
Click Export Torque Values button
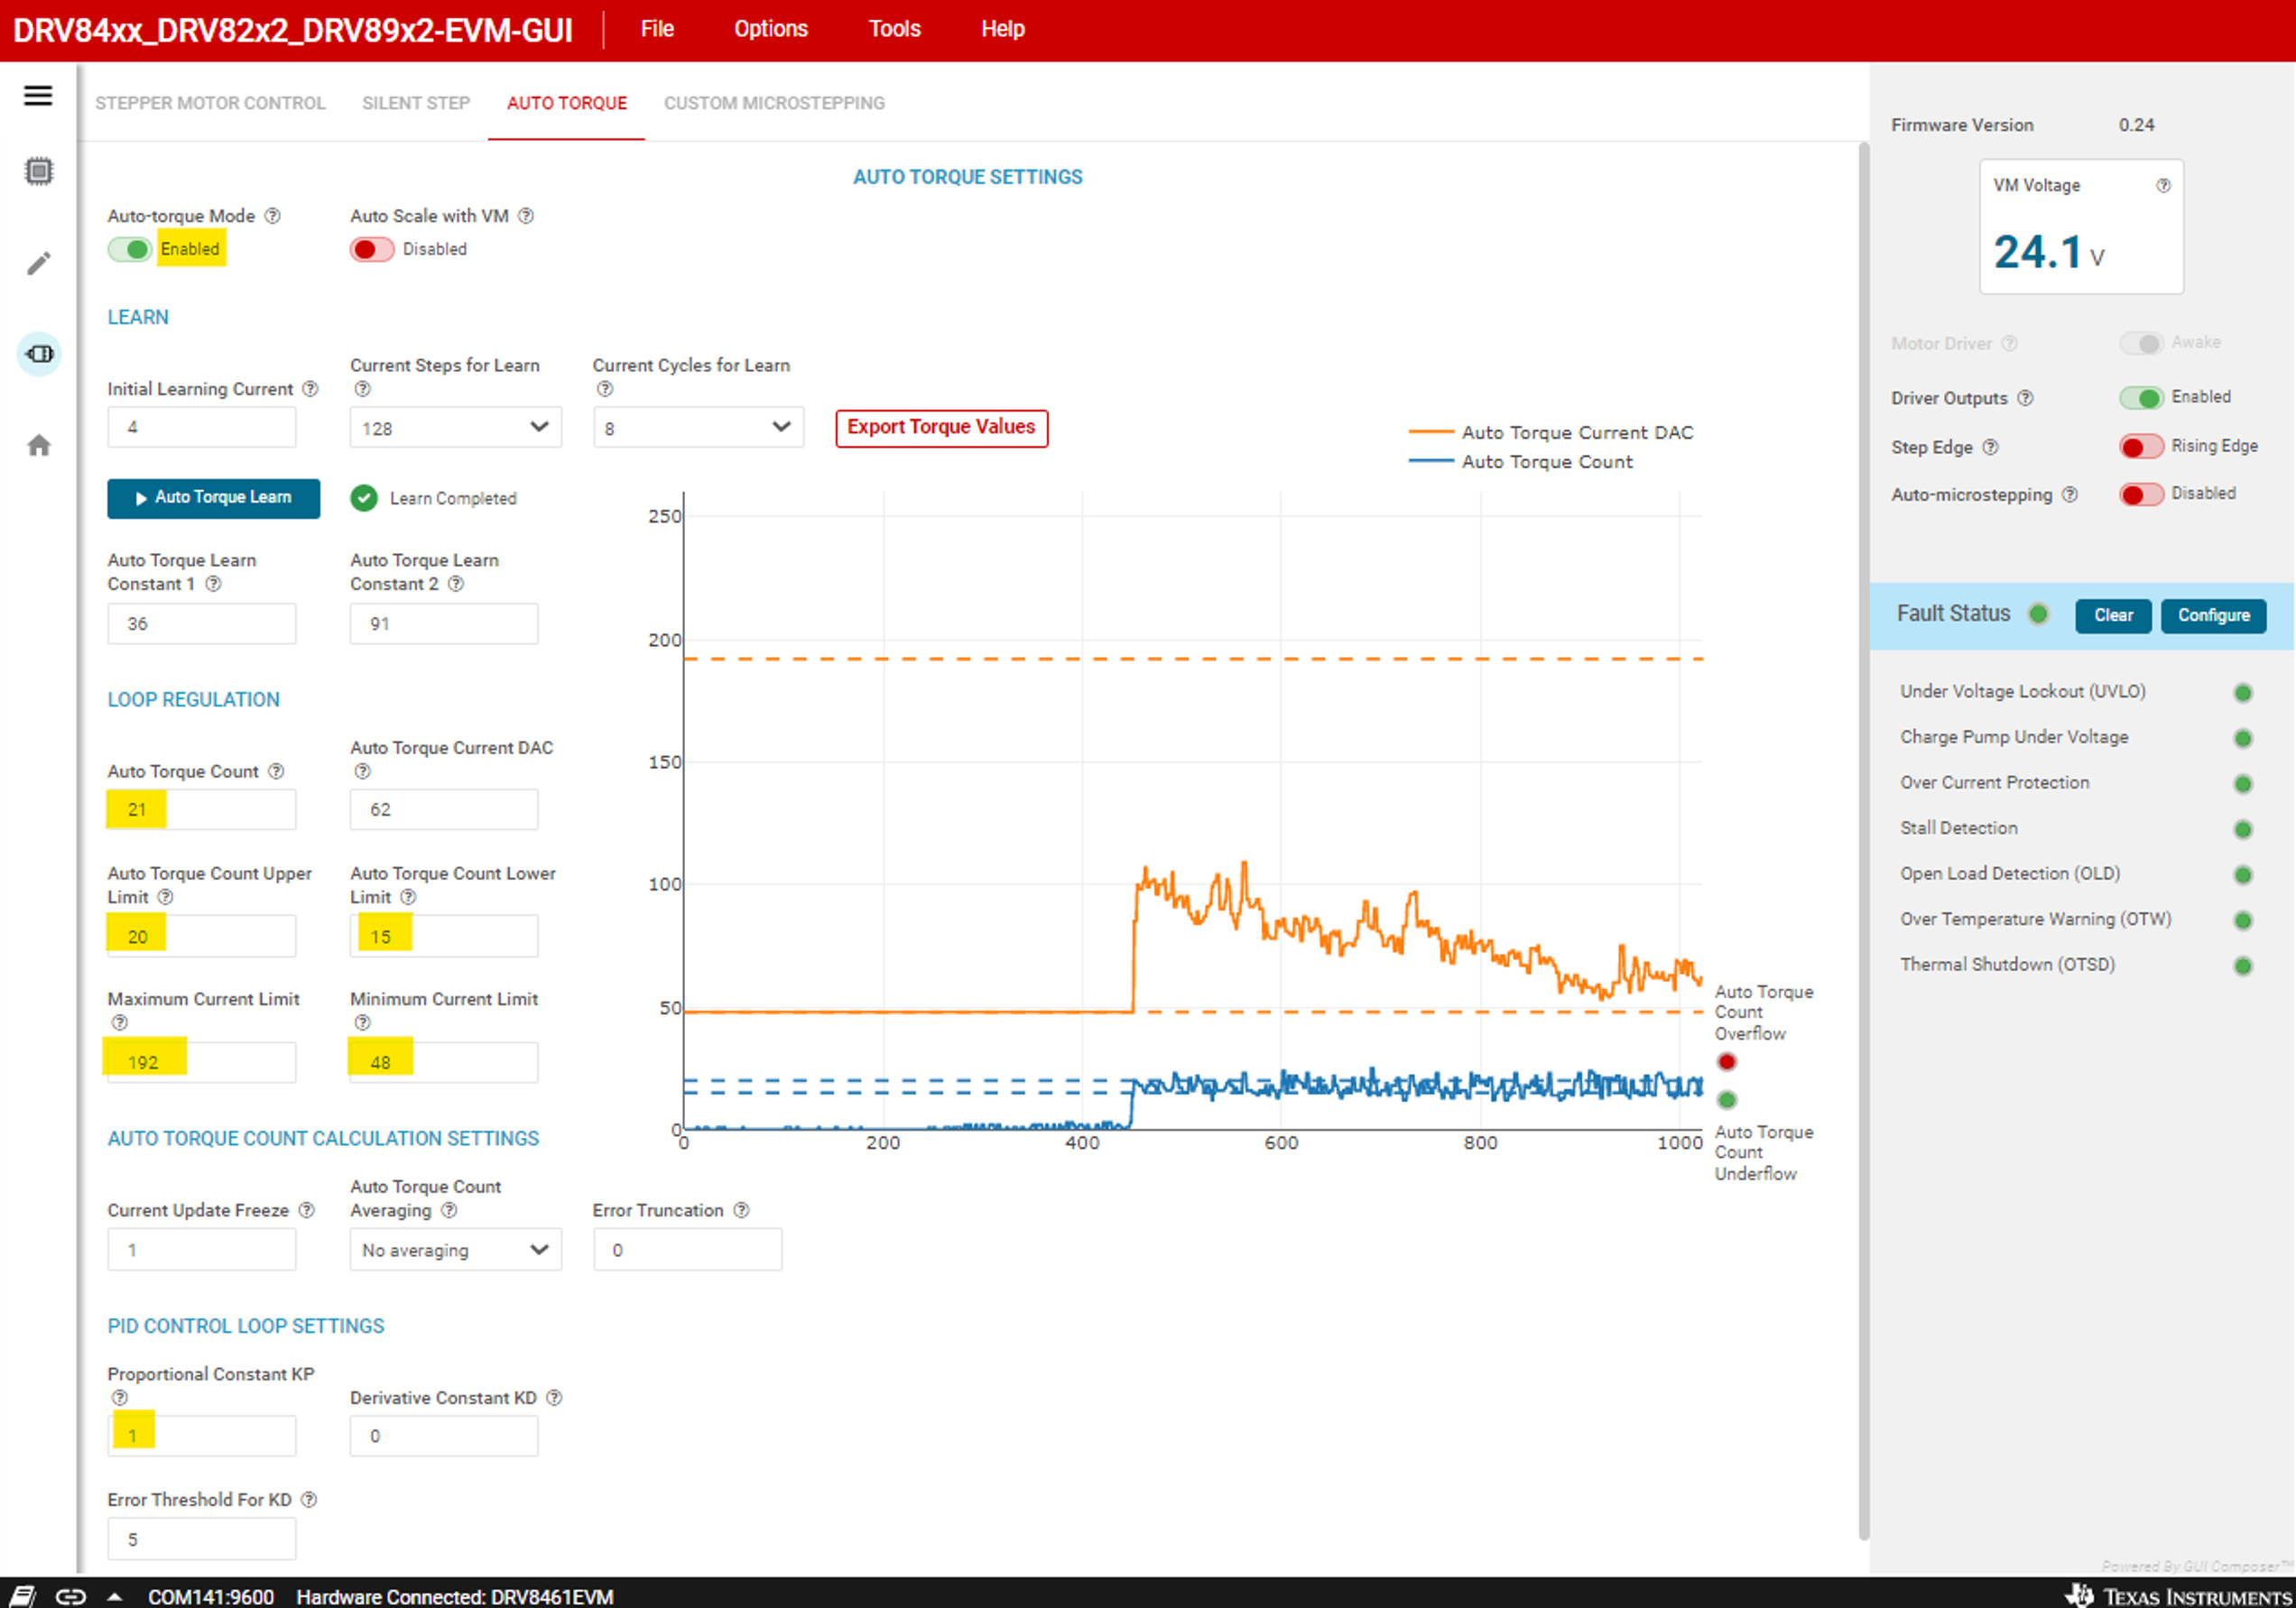[941, 428]
